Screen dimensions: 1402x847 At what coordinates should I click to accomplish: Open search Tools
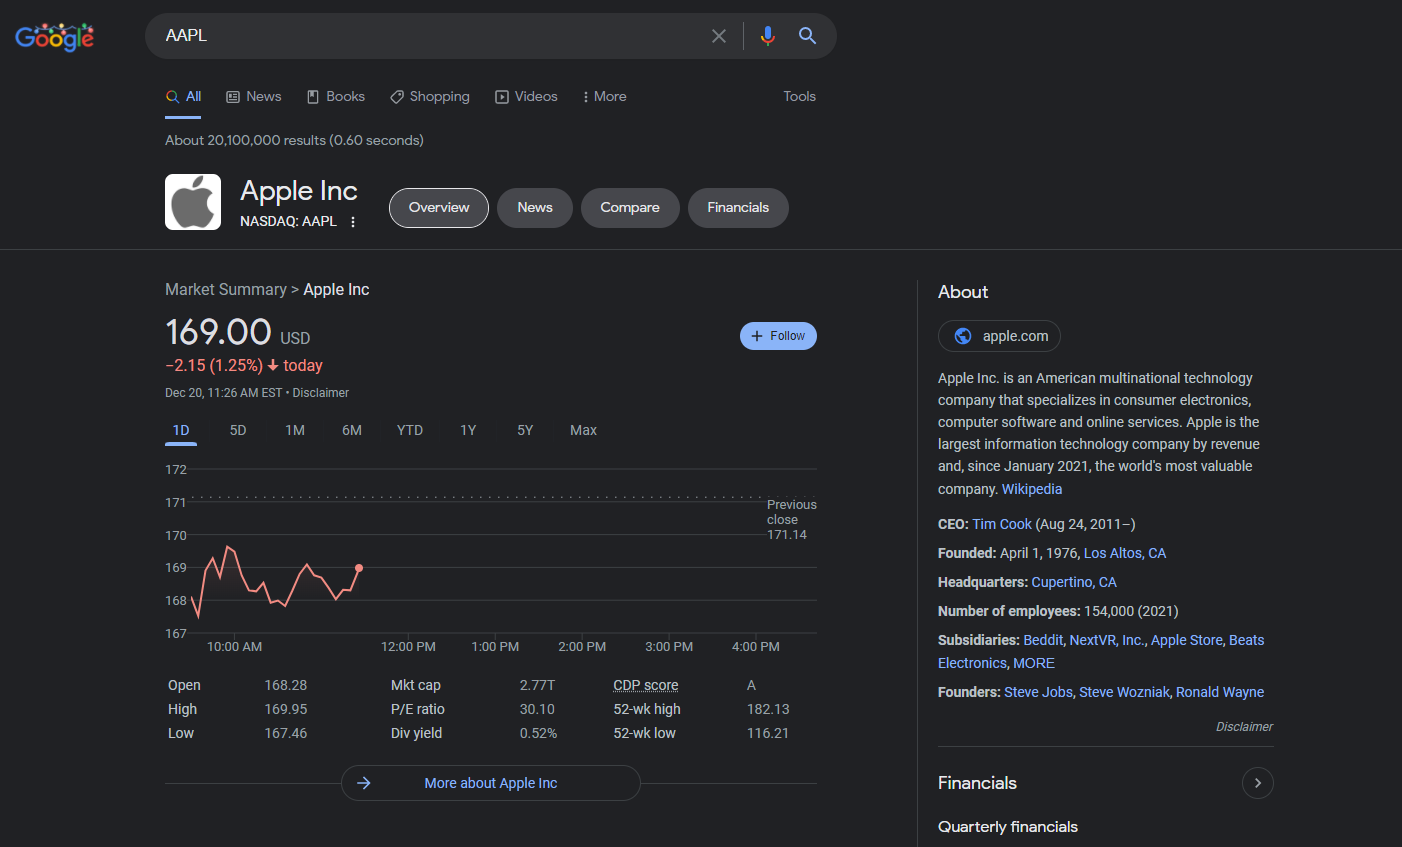coord(799,97)
